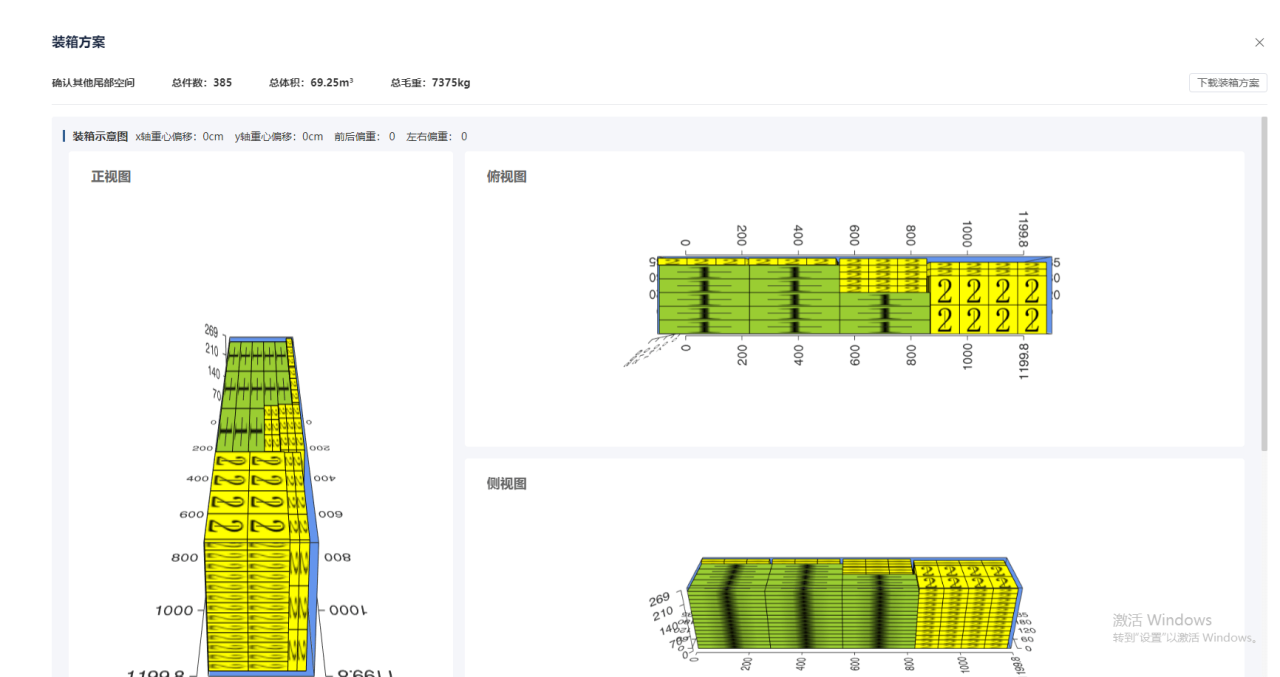Click the 确认其他尾部空间 label
The height and width of the screenshot is (677, 1280).
tap(93, 83)
